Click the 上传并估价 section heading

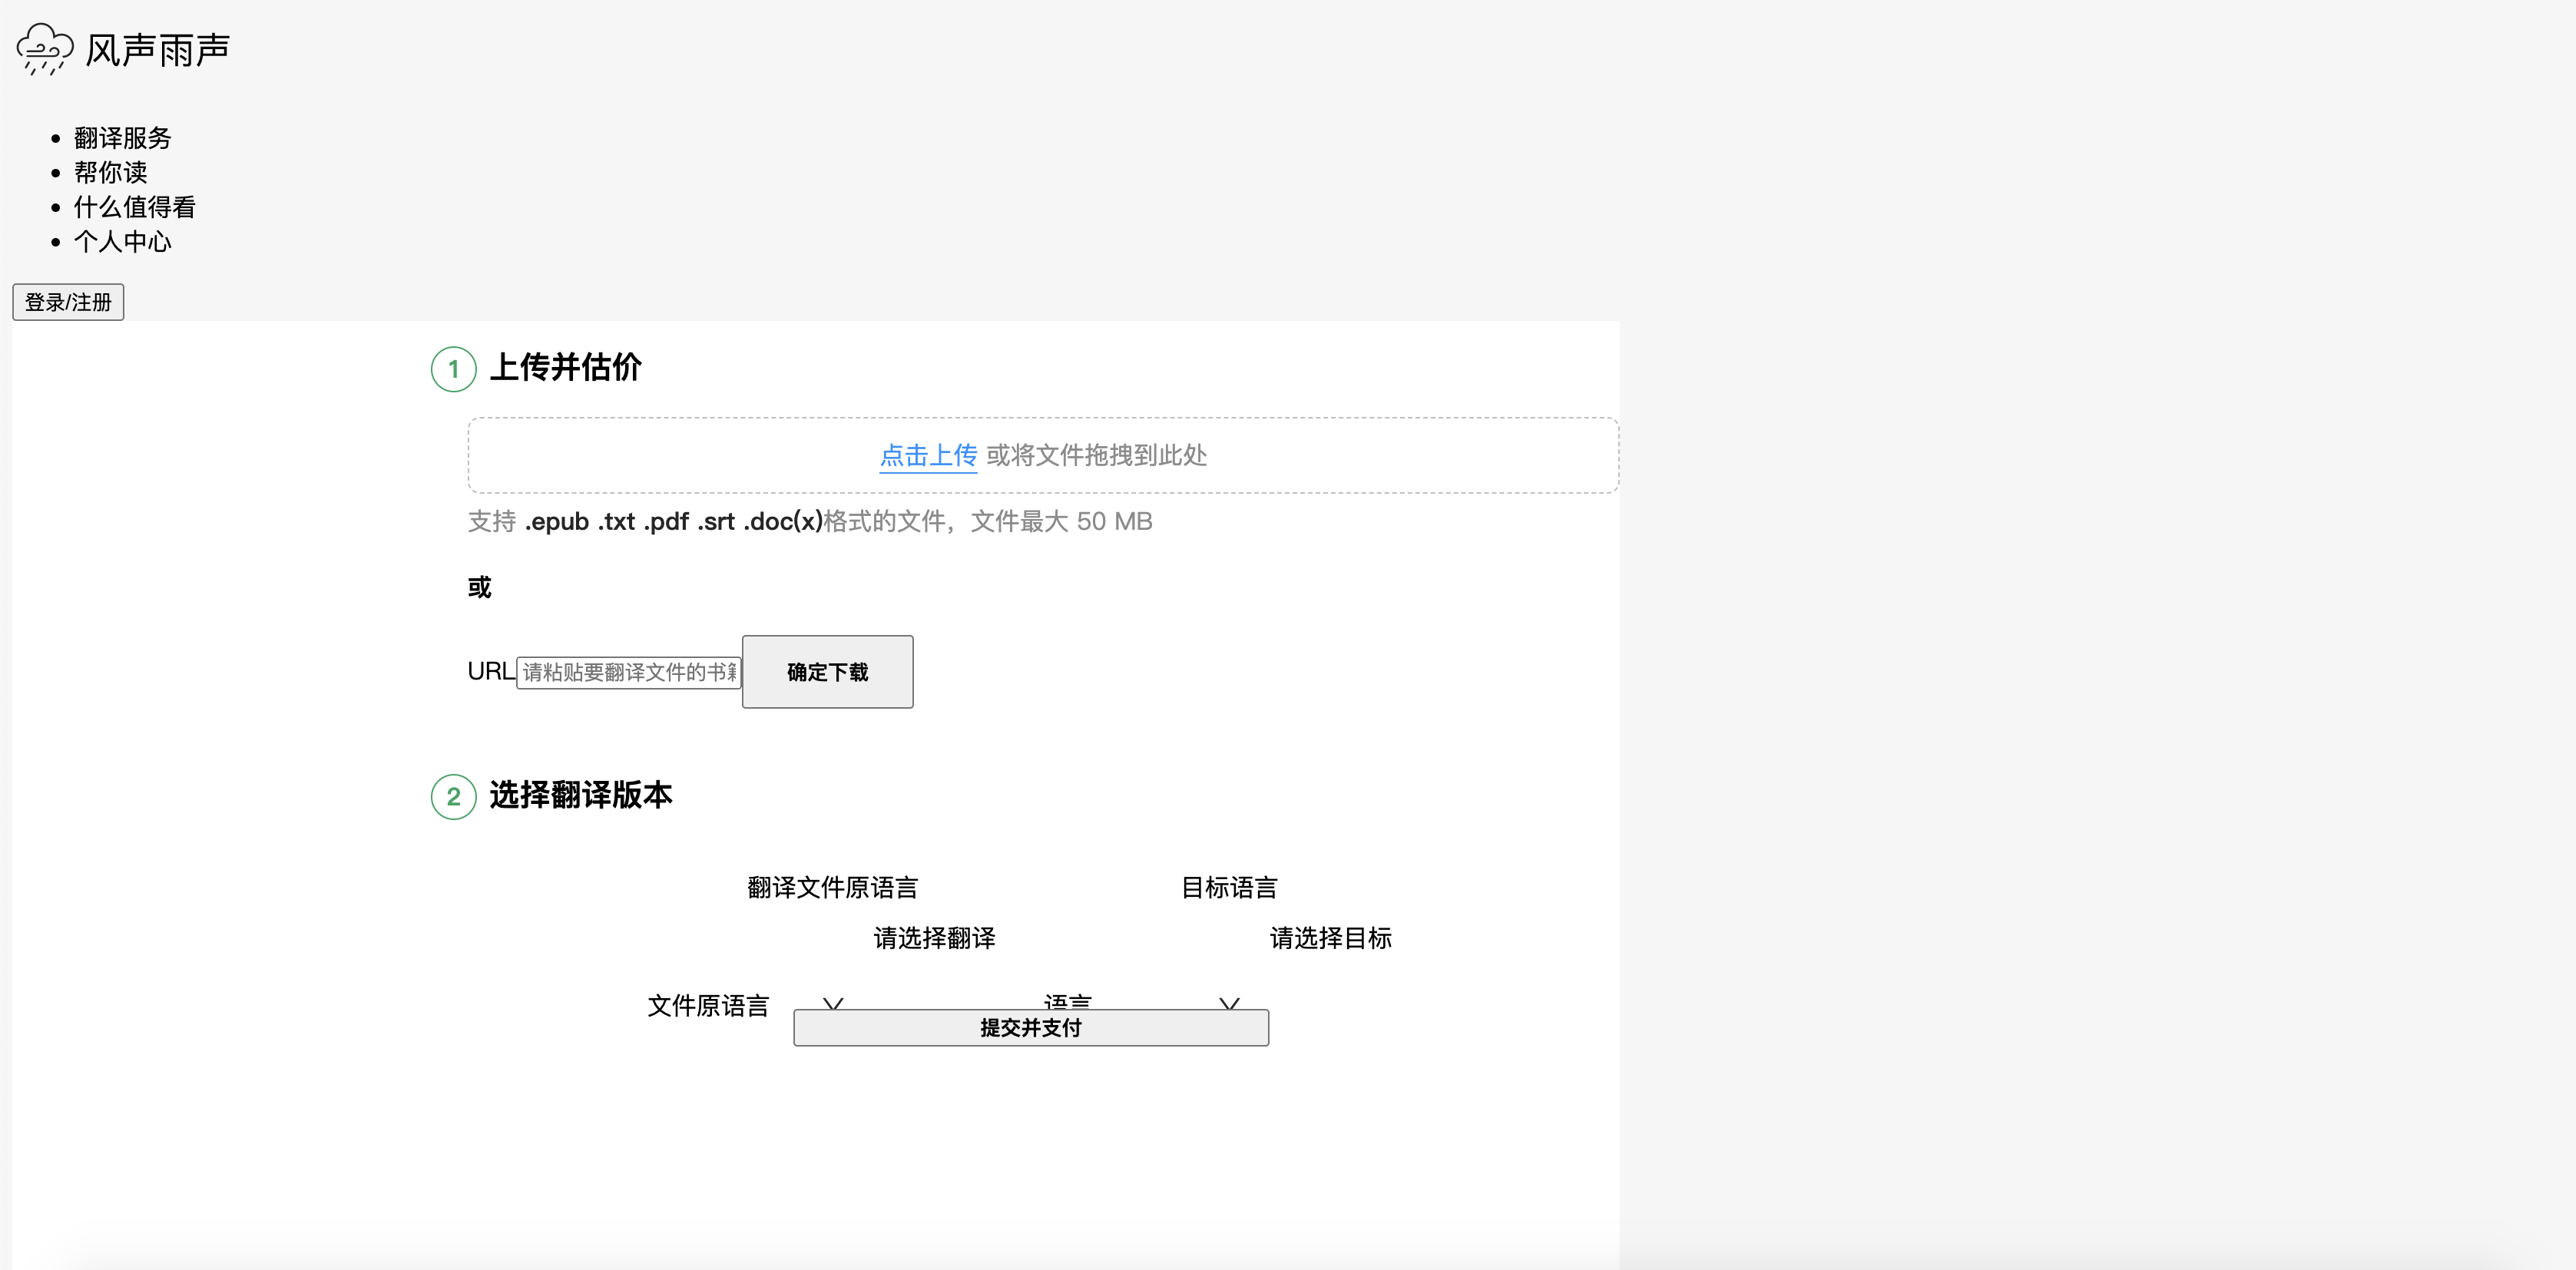pyautogui.click(x=567, y=368)
